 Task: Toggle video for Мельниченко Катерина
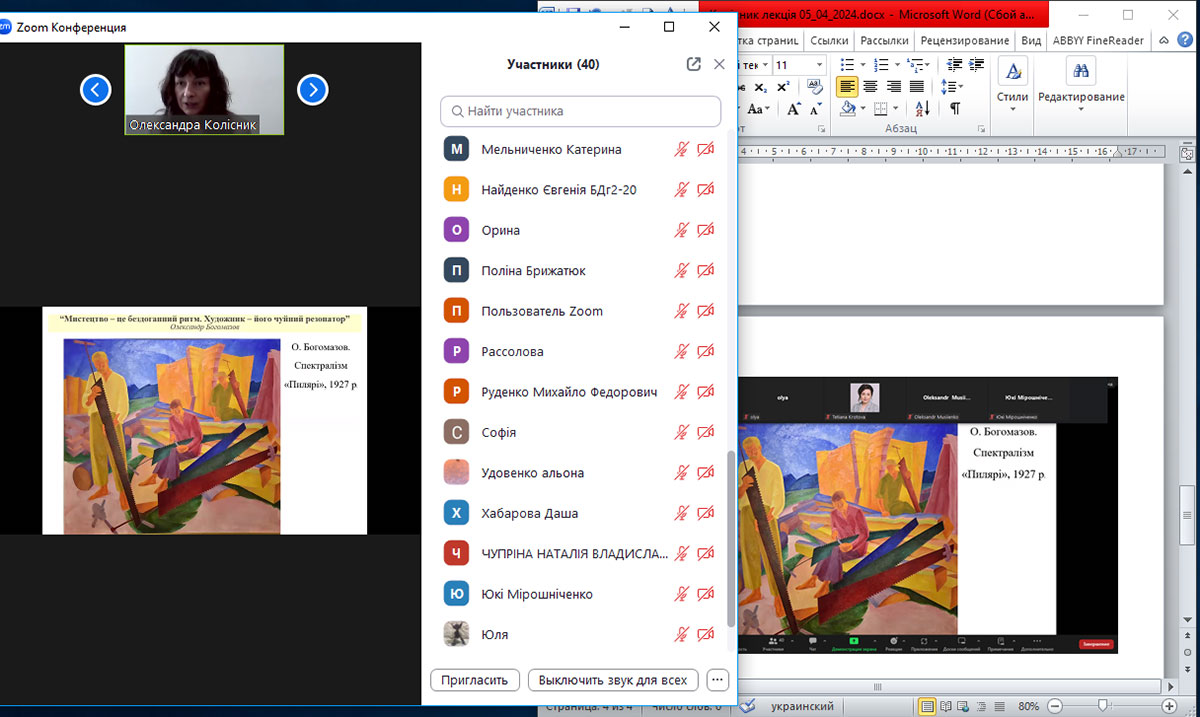coord(706,149)
